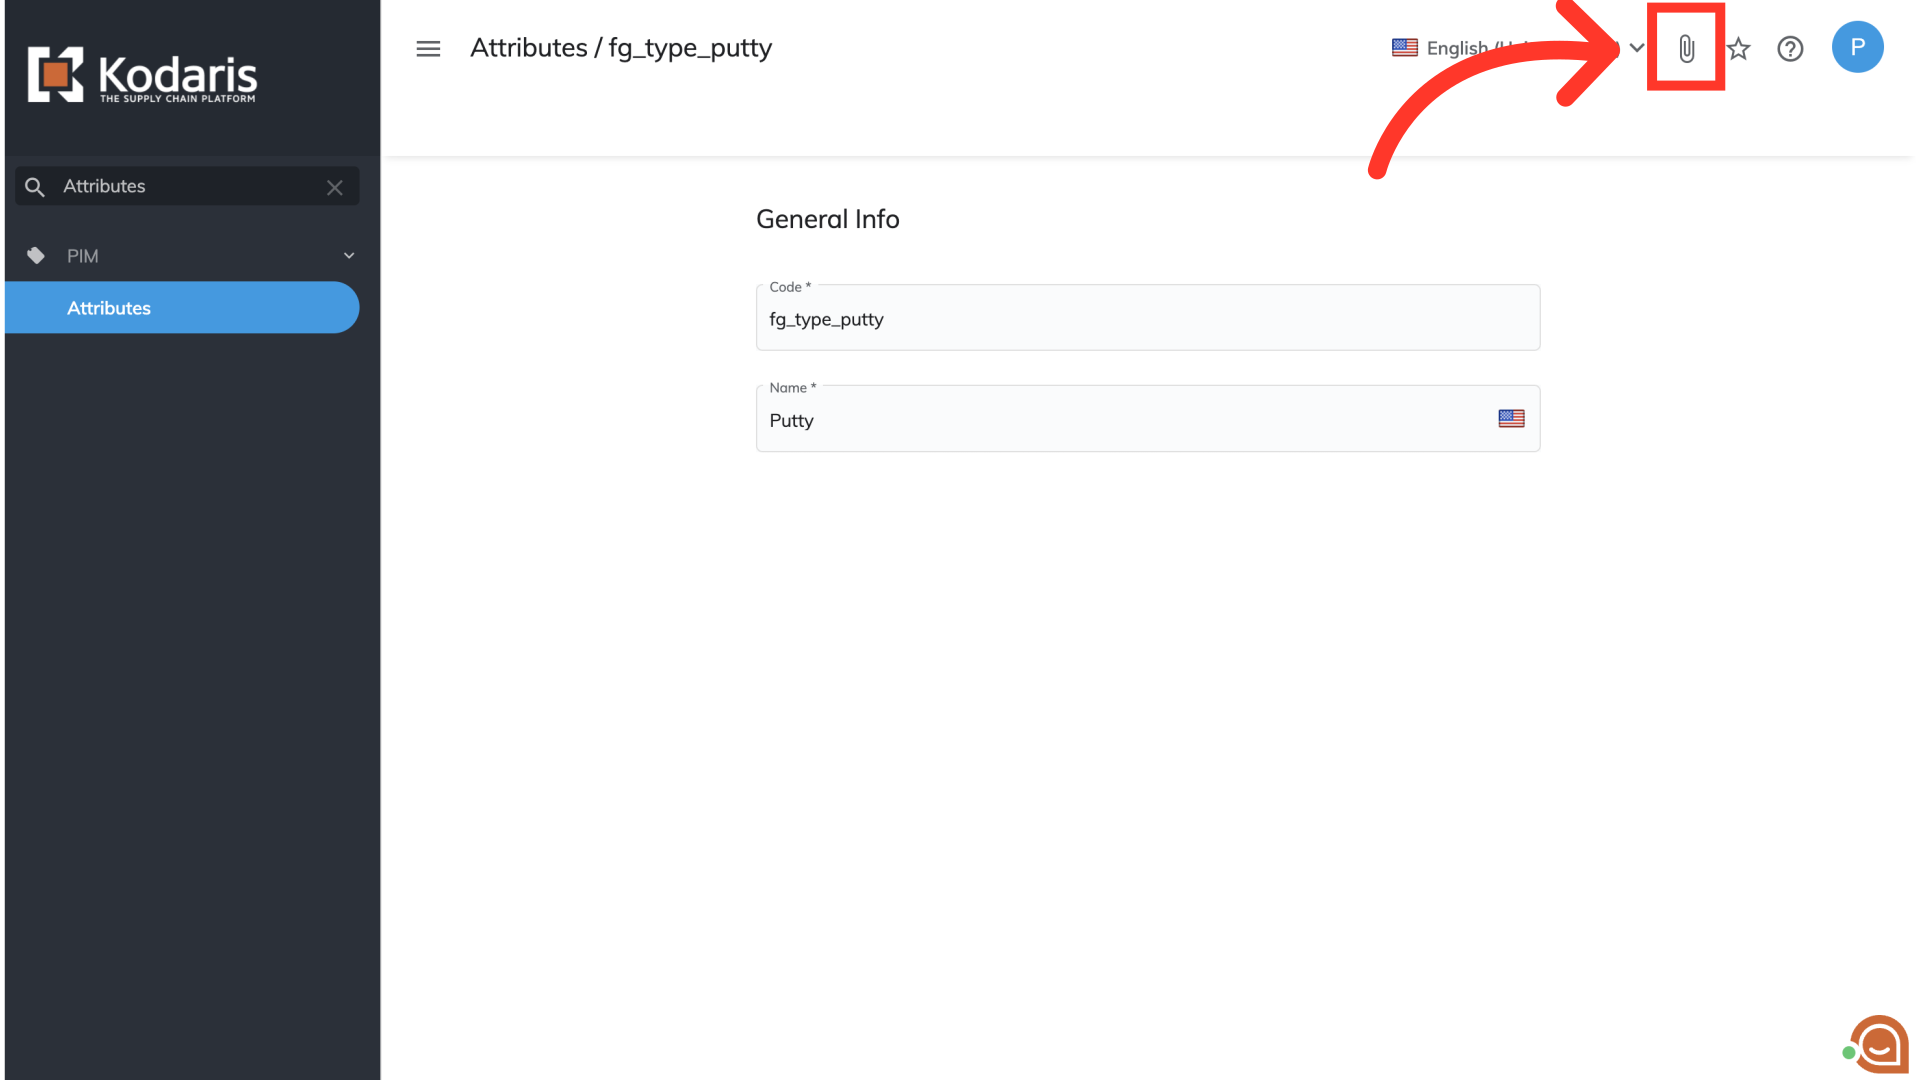
Task: Clear the Attributes search with X icon
Action: coord(335,187)
